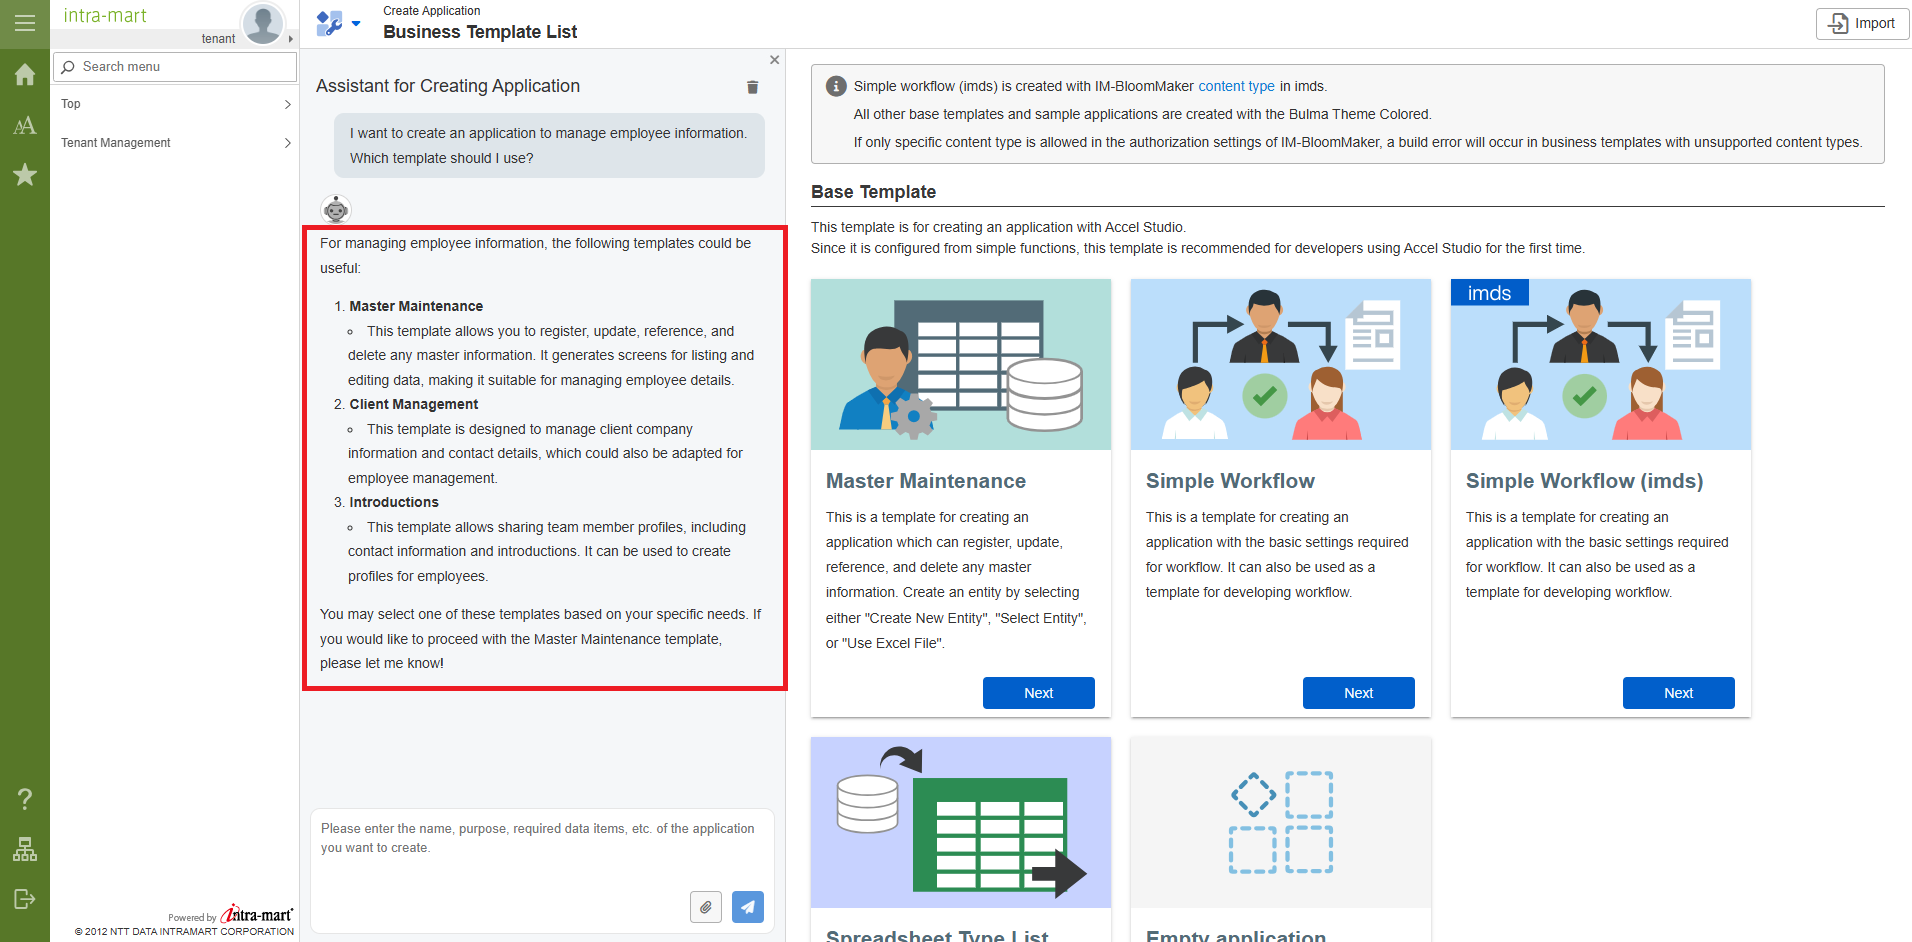Screen dimensions: 1912x942
Task: Send message with paper plane button
Action: [x=747, y=907]
